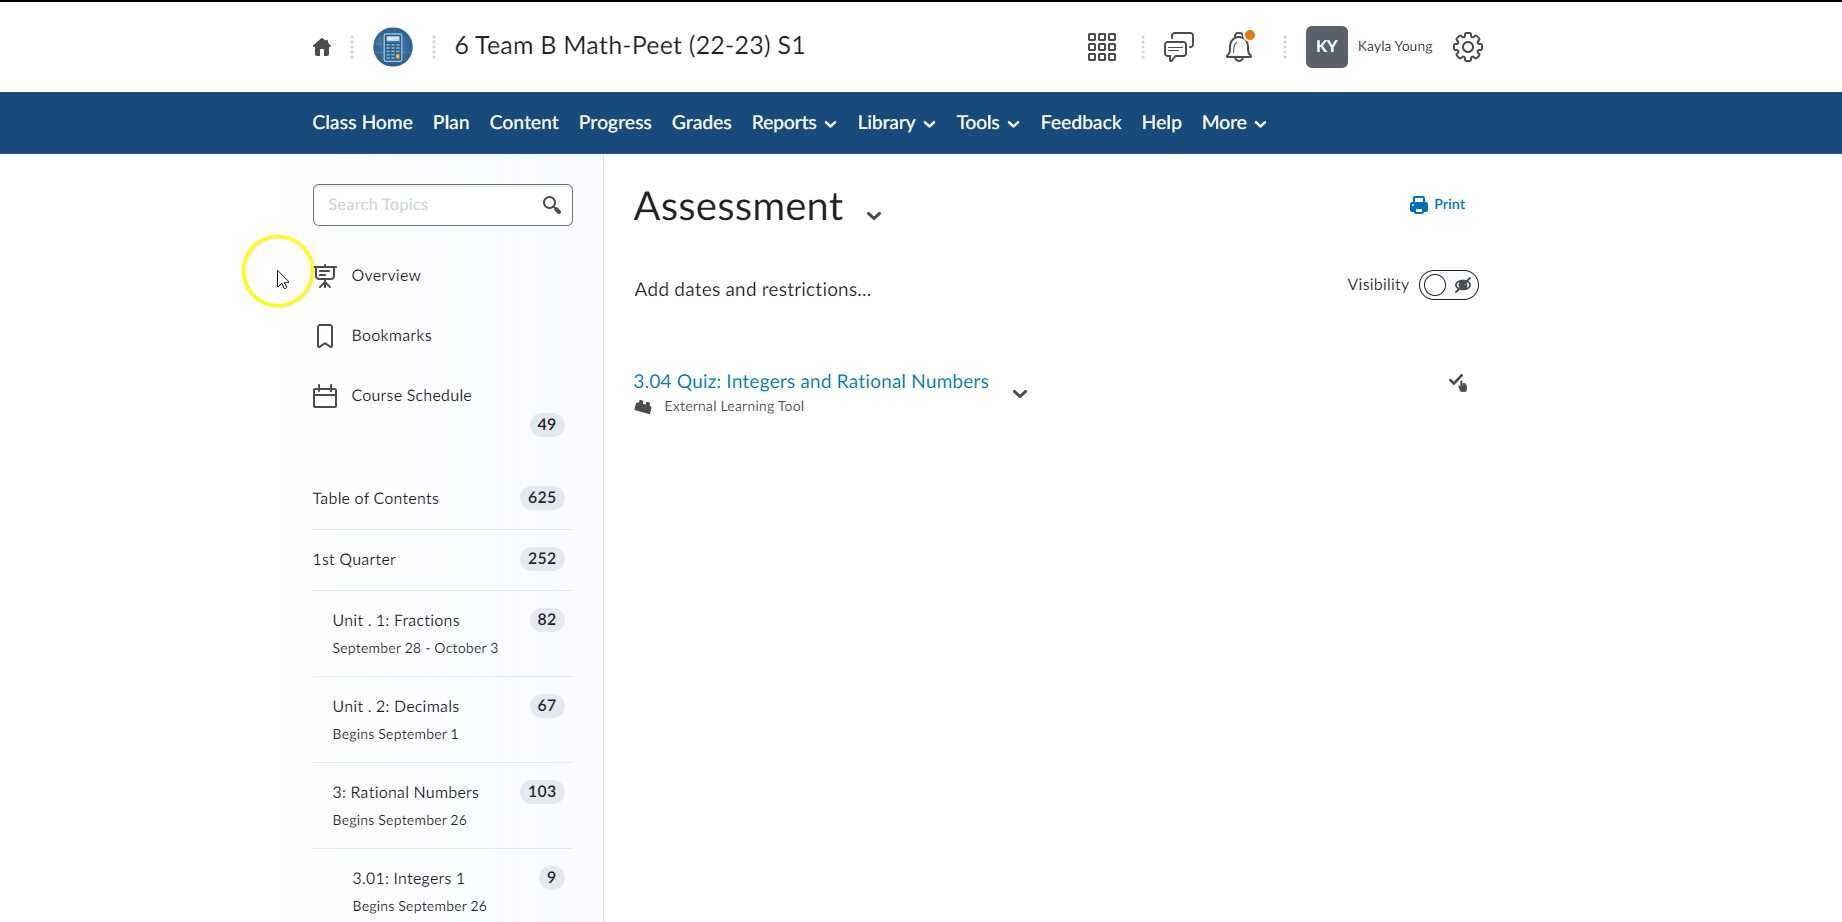Viewport: 1842px width, 922px height.
Task: Open the 3.04 Quiz: Integers and Rational Numbers link
Action: pos(811,381)
